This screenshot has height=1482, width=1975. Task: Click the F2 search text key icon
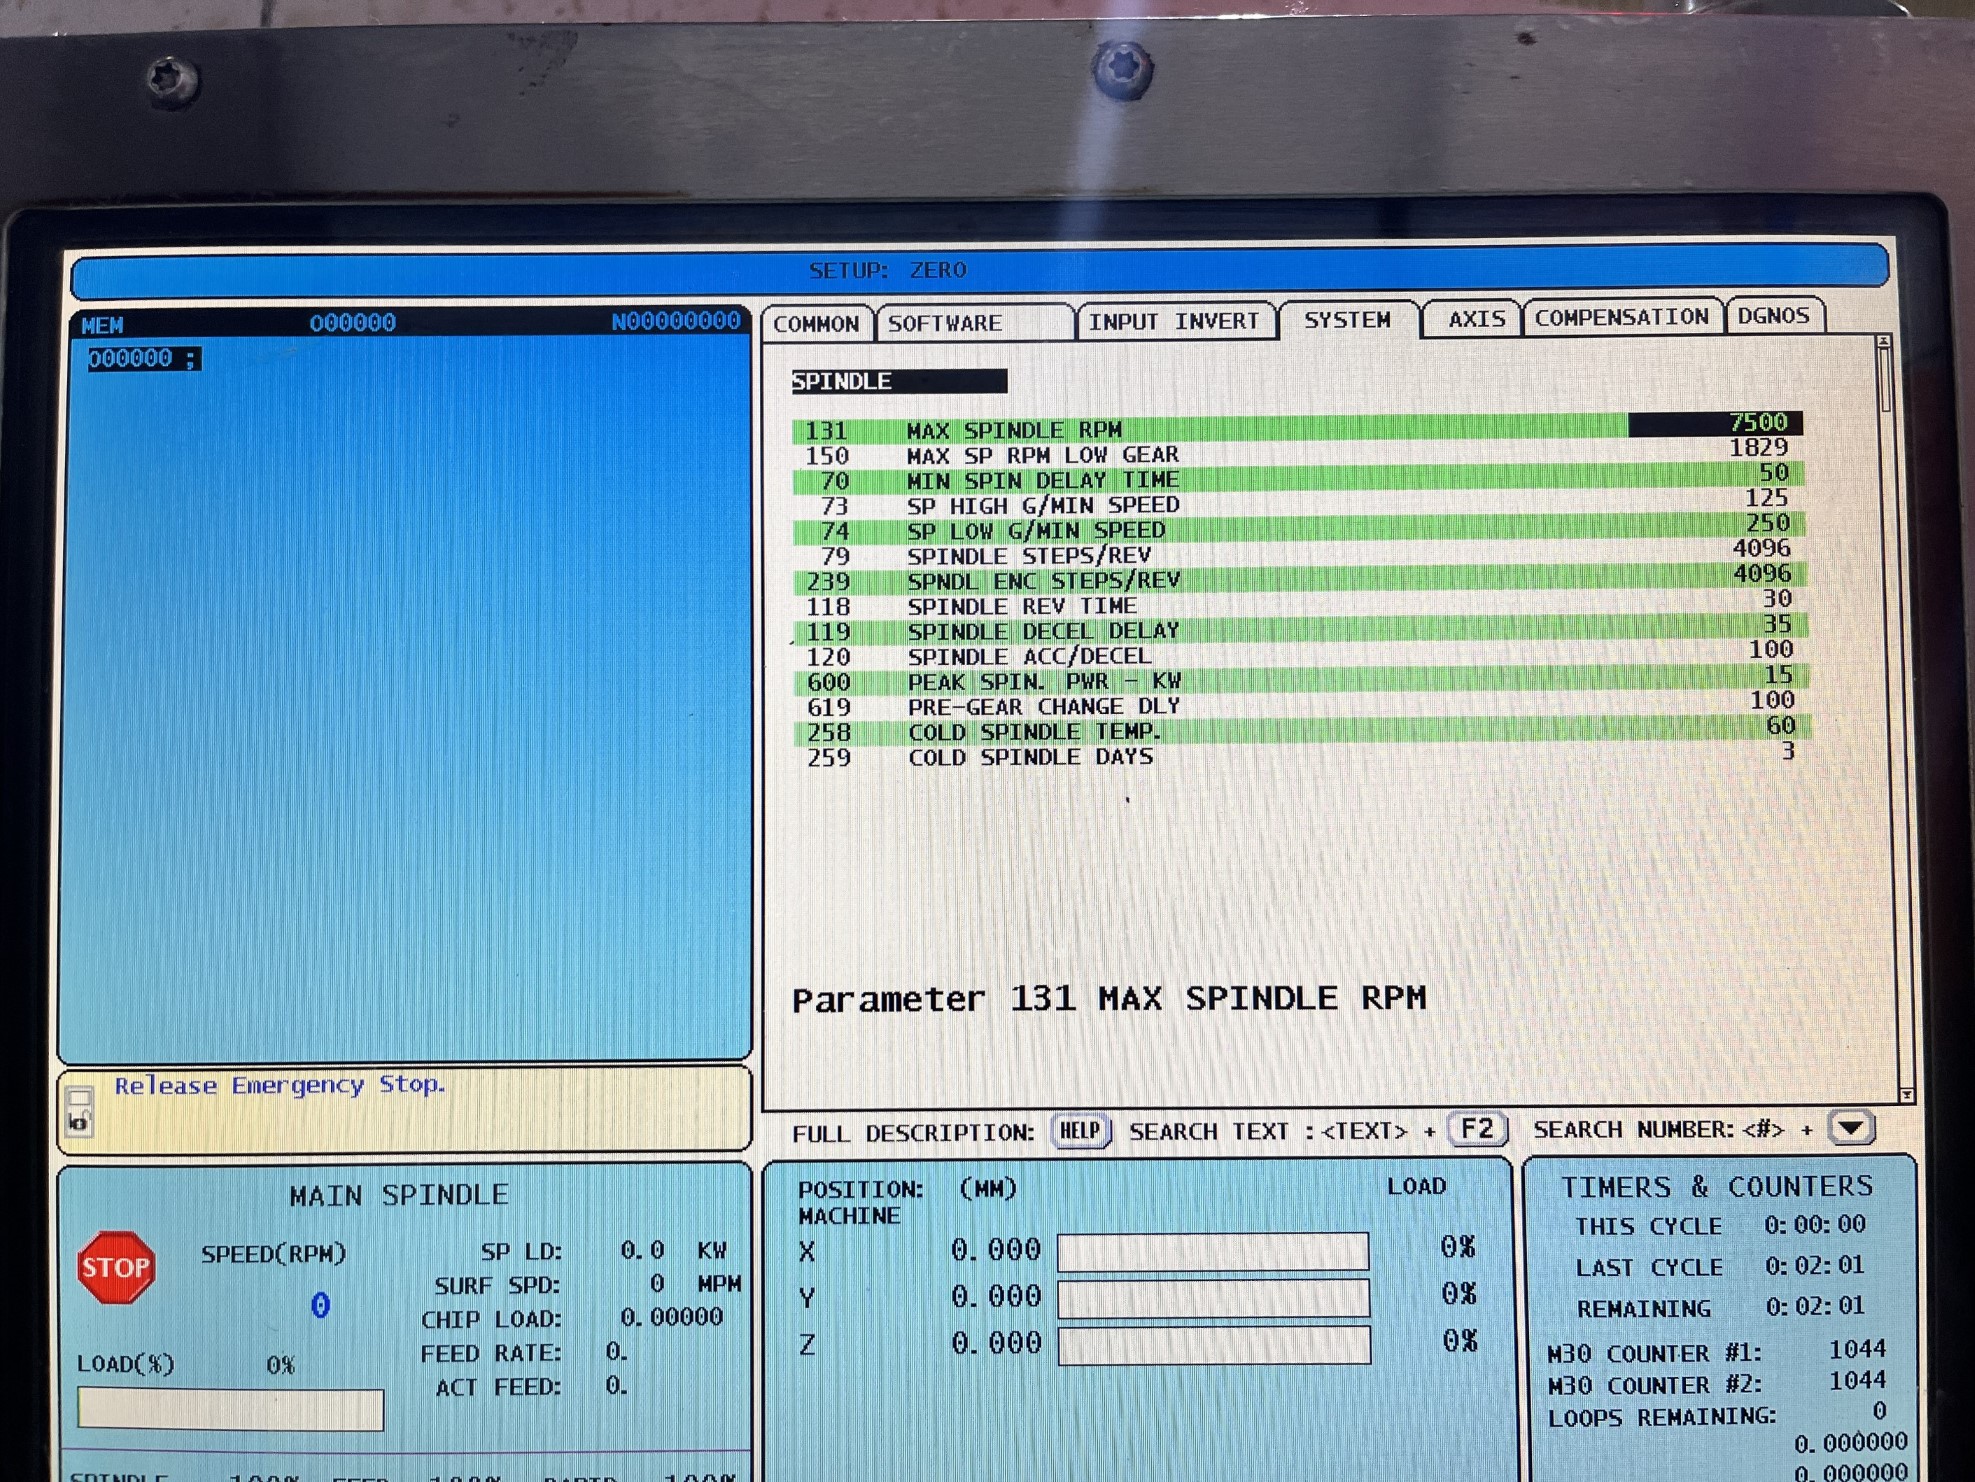pyautogui.click(x=1476, y=1130)
